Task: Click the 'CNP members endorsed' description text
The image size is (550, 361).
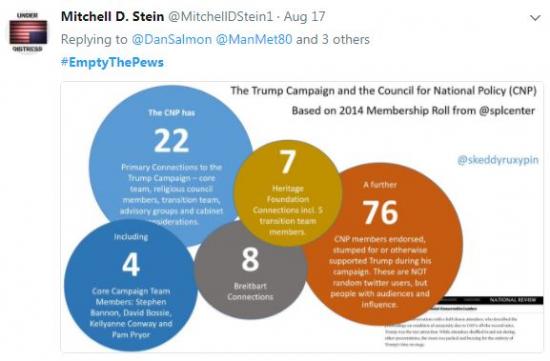Action: tap(380, 272)
